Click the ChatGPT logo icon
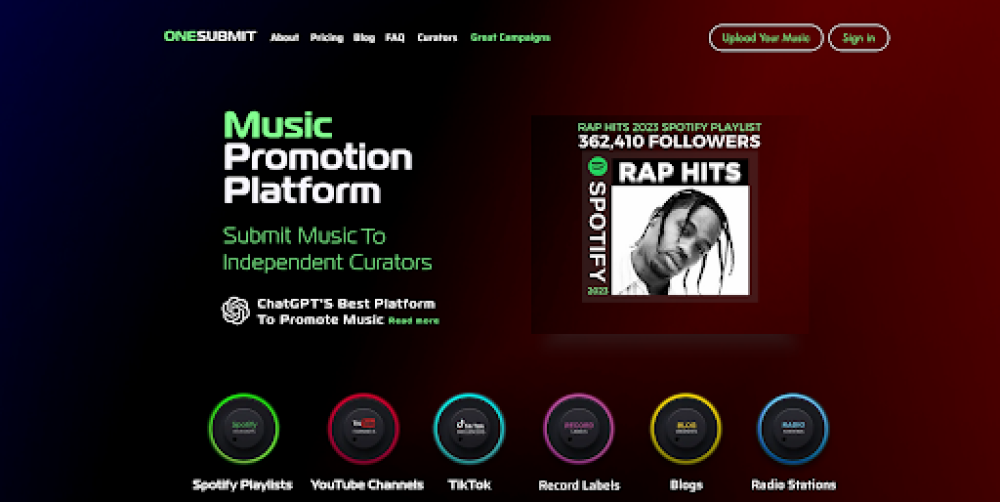This screenshot has height=502, width=1000. point(235,311)
